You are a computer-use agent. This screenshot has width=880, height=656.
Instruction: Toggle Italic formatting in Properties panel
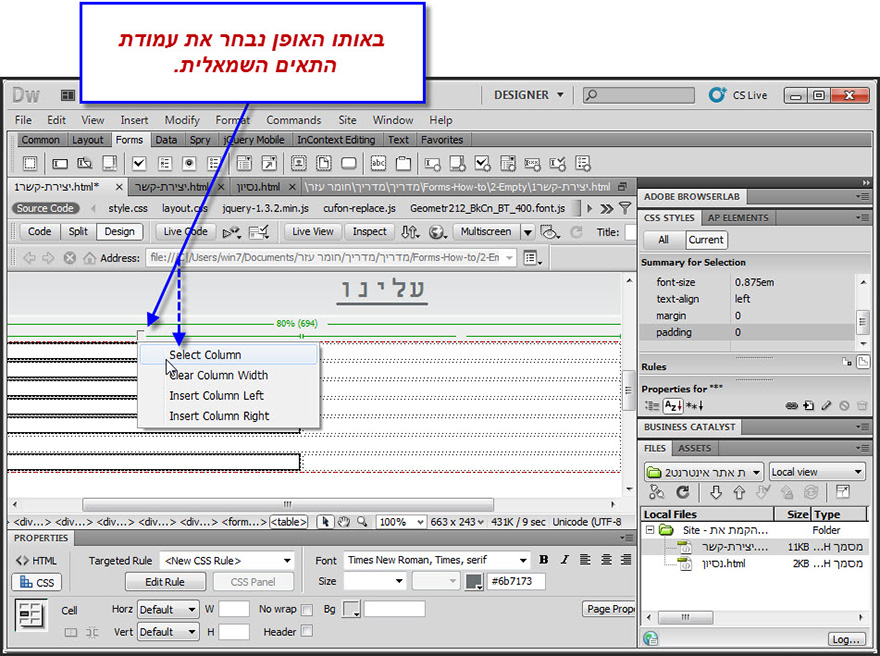(x=564, y=559)
